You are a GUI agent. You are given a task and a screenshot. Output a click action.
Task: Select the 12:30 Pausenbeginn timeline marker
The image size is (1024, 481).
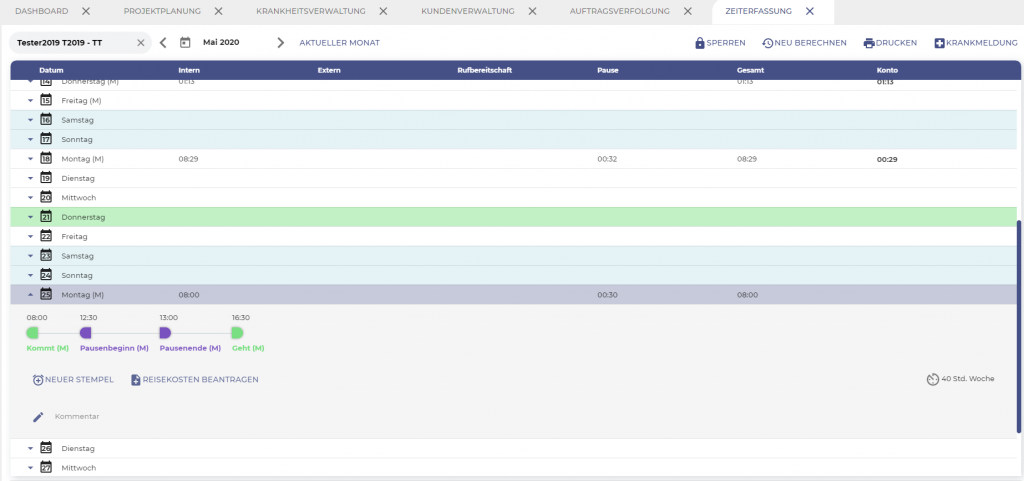[86, 332]
